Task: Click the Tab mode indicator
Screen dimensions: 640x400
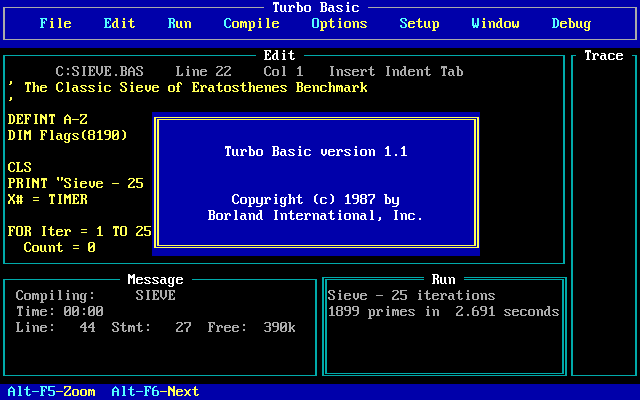Action: coord(452,71)
